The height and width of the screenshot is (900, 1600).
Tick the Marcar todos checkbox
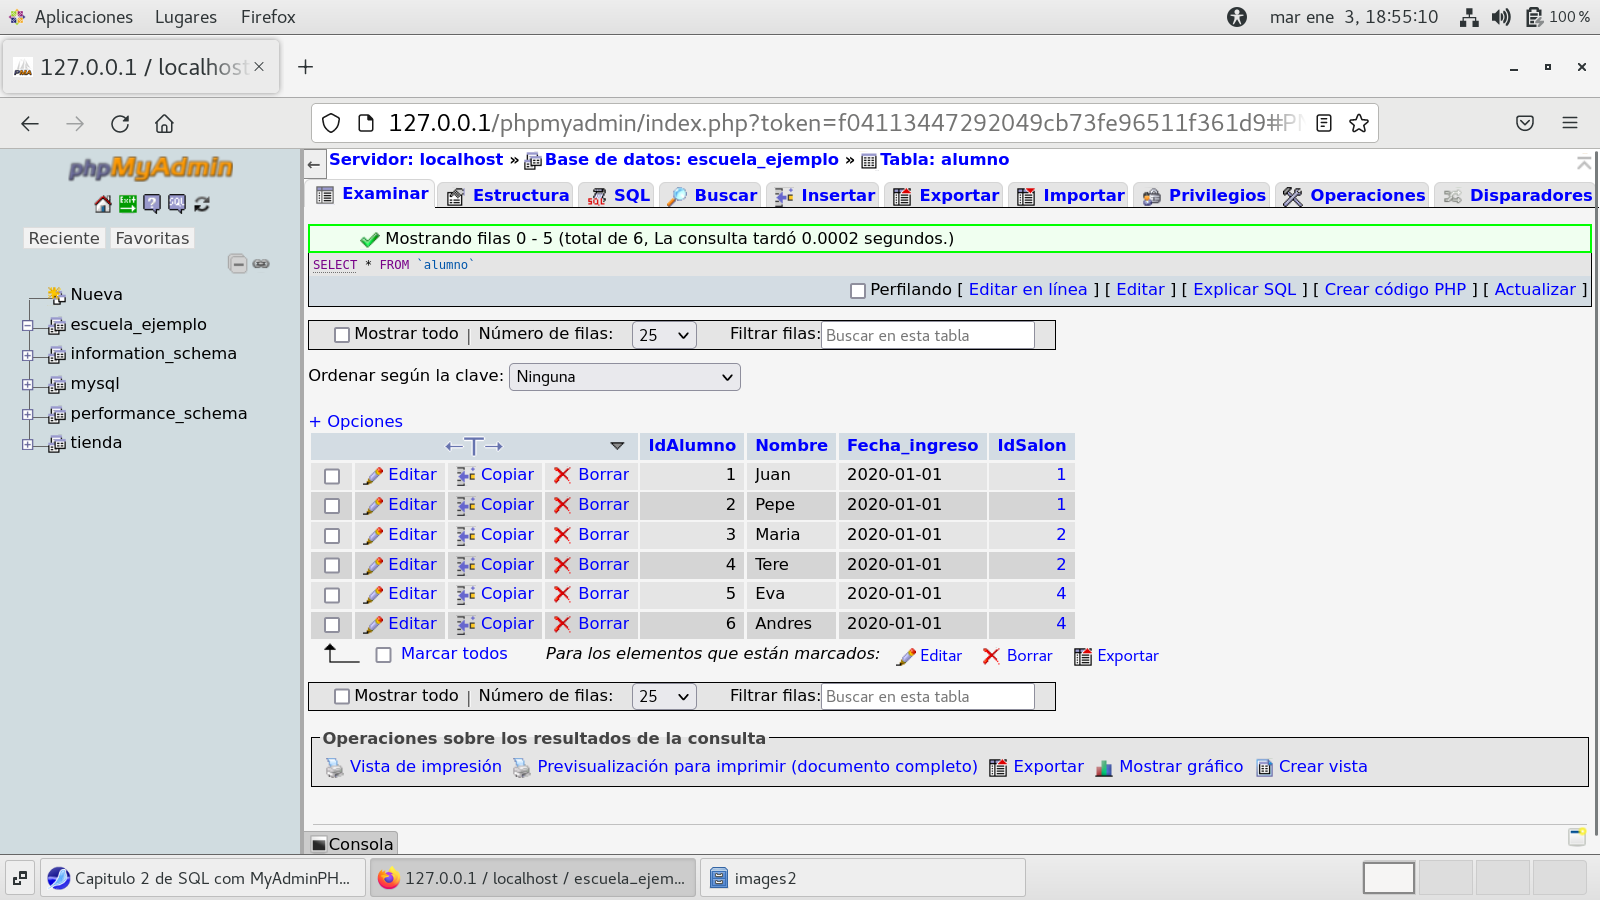coord(383,655)
